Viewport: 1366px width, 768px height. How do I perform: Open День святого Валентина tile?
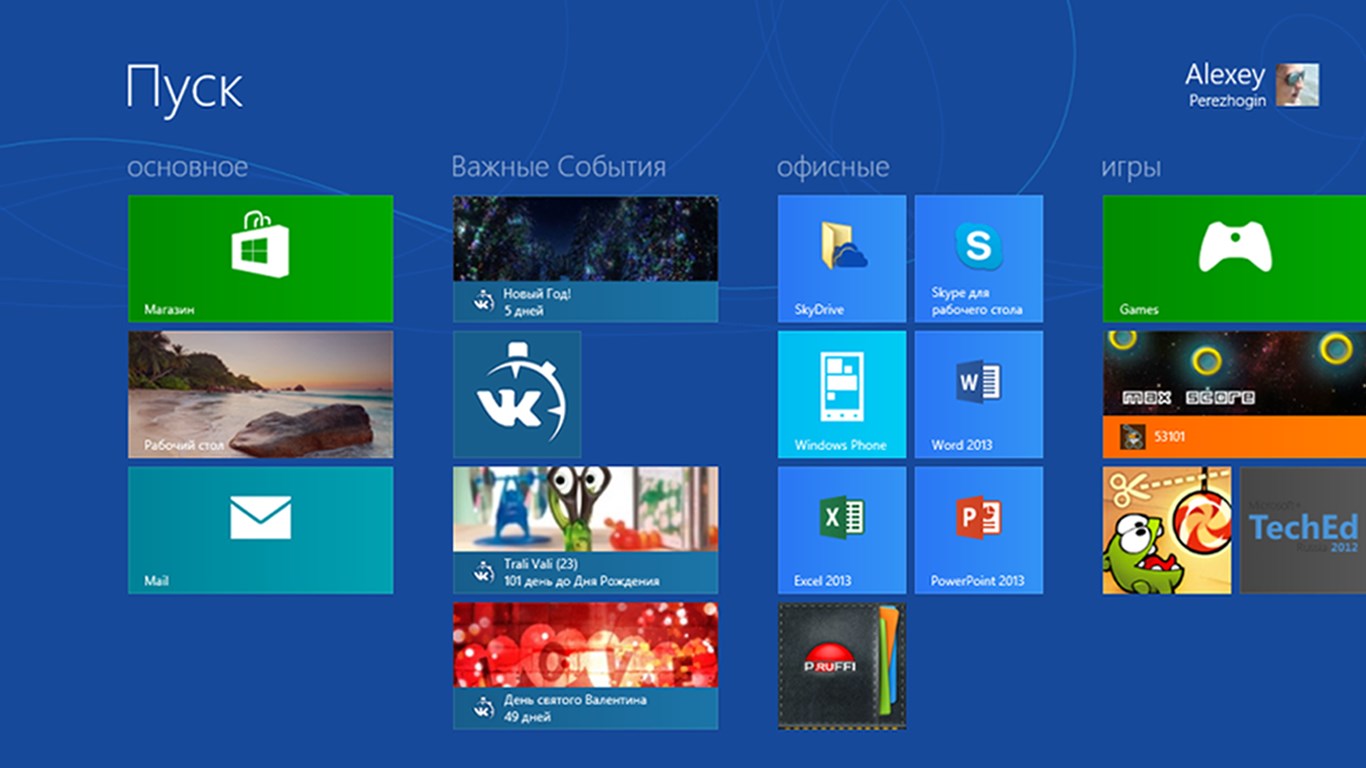pyautogui.click(x=585, y=665)
